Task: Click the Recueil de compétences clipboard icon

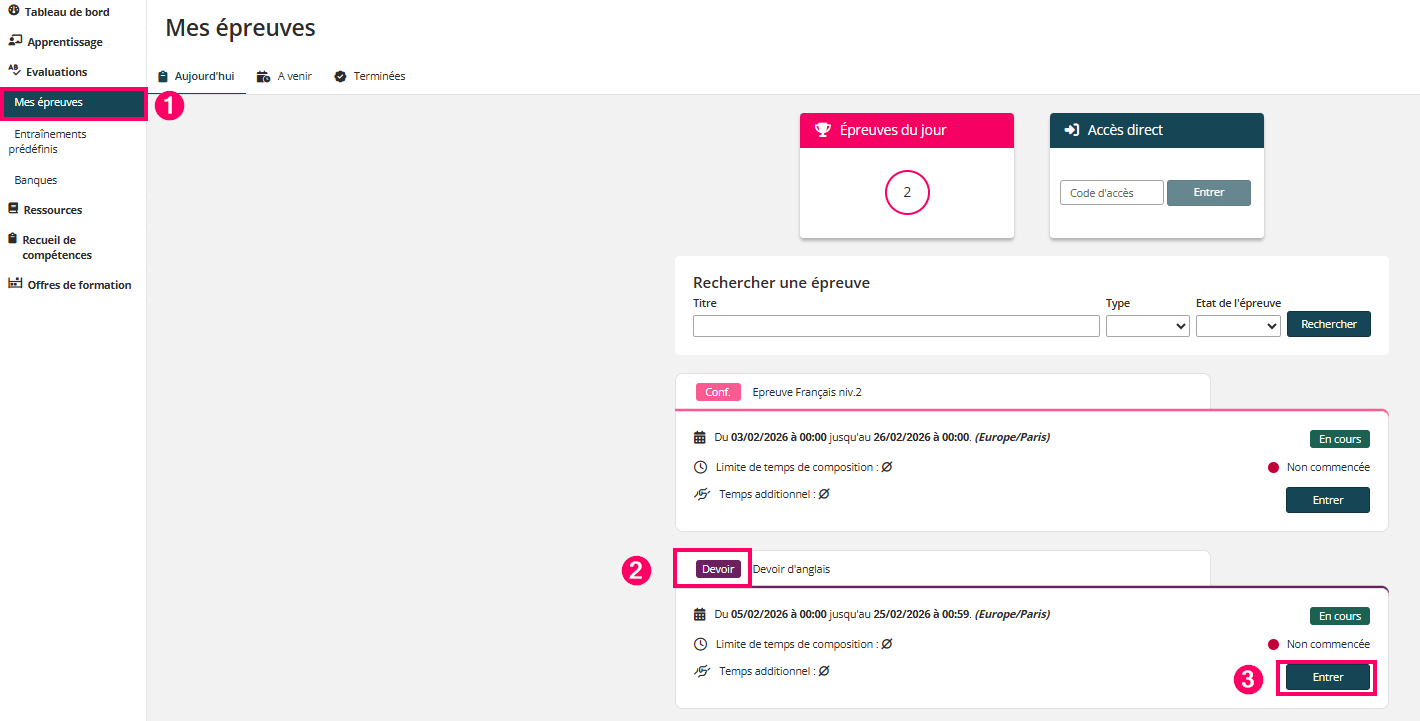Action: click(x=13, y=240)
